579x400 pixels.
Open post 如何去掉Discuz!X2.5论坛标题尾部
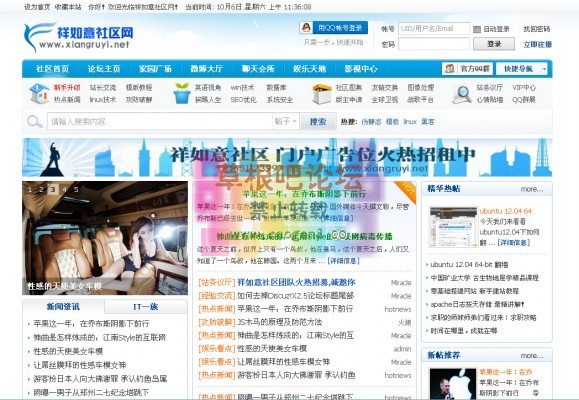click(295, 295)
